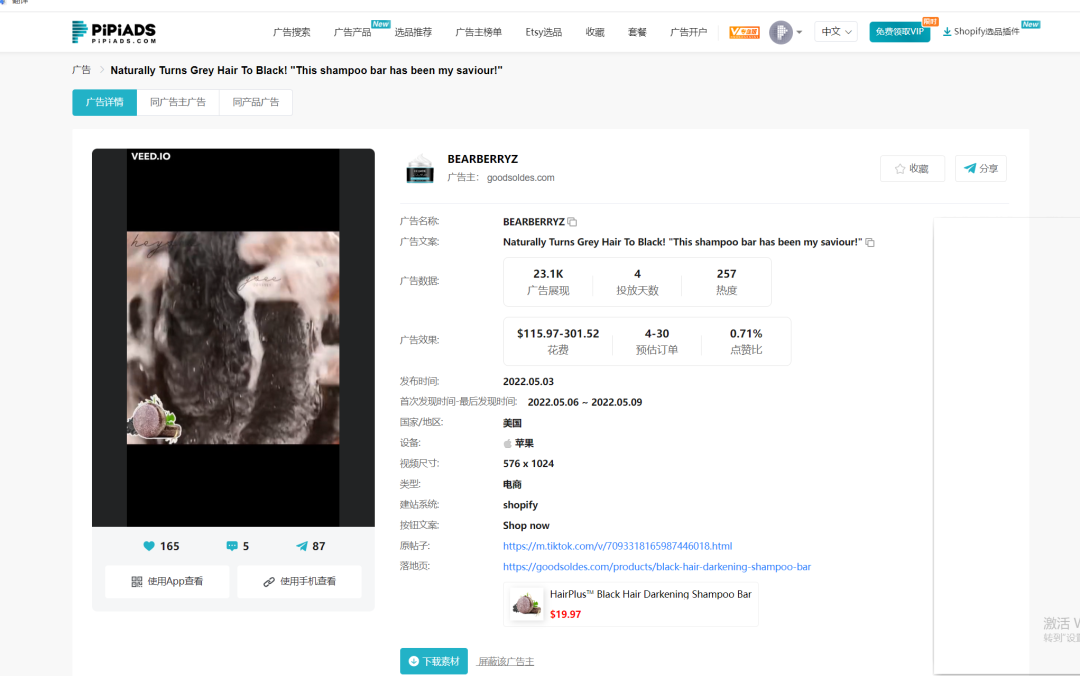This screenshot has height=676, width=1080.
Task: Click the $19.97 product price
Action: [565, 614]
